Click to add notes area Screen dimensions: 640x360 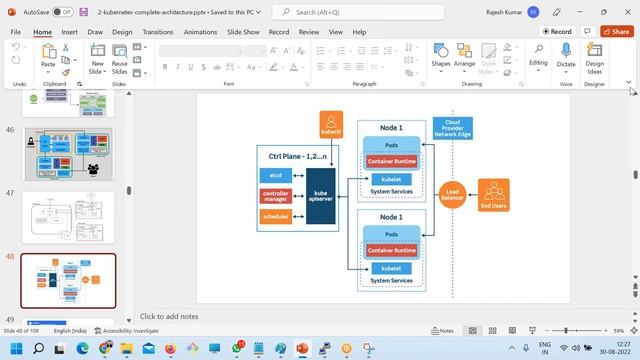[x=169, y=316]
